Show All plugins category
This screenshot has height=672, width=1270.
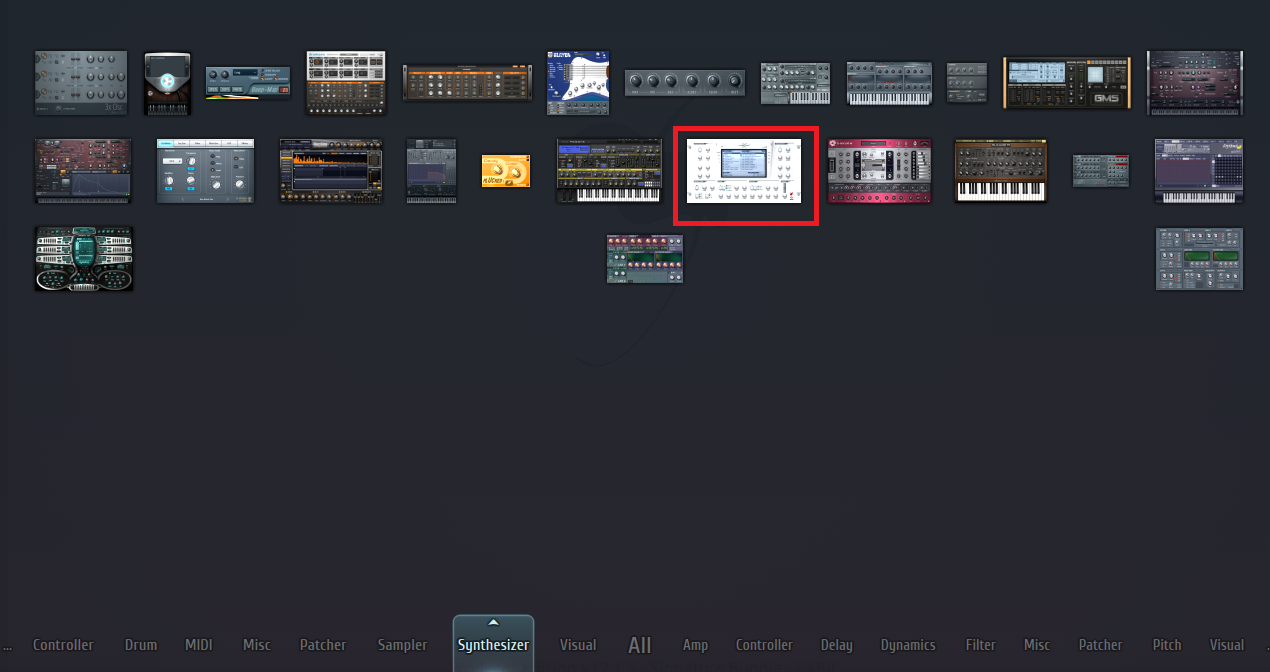coord(640,645)
